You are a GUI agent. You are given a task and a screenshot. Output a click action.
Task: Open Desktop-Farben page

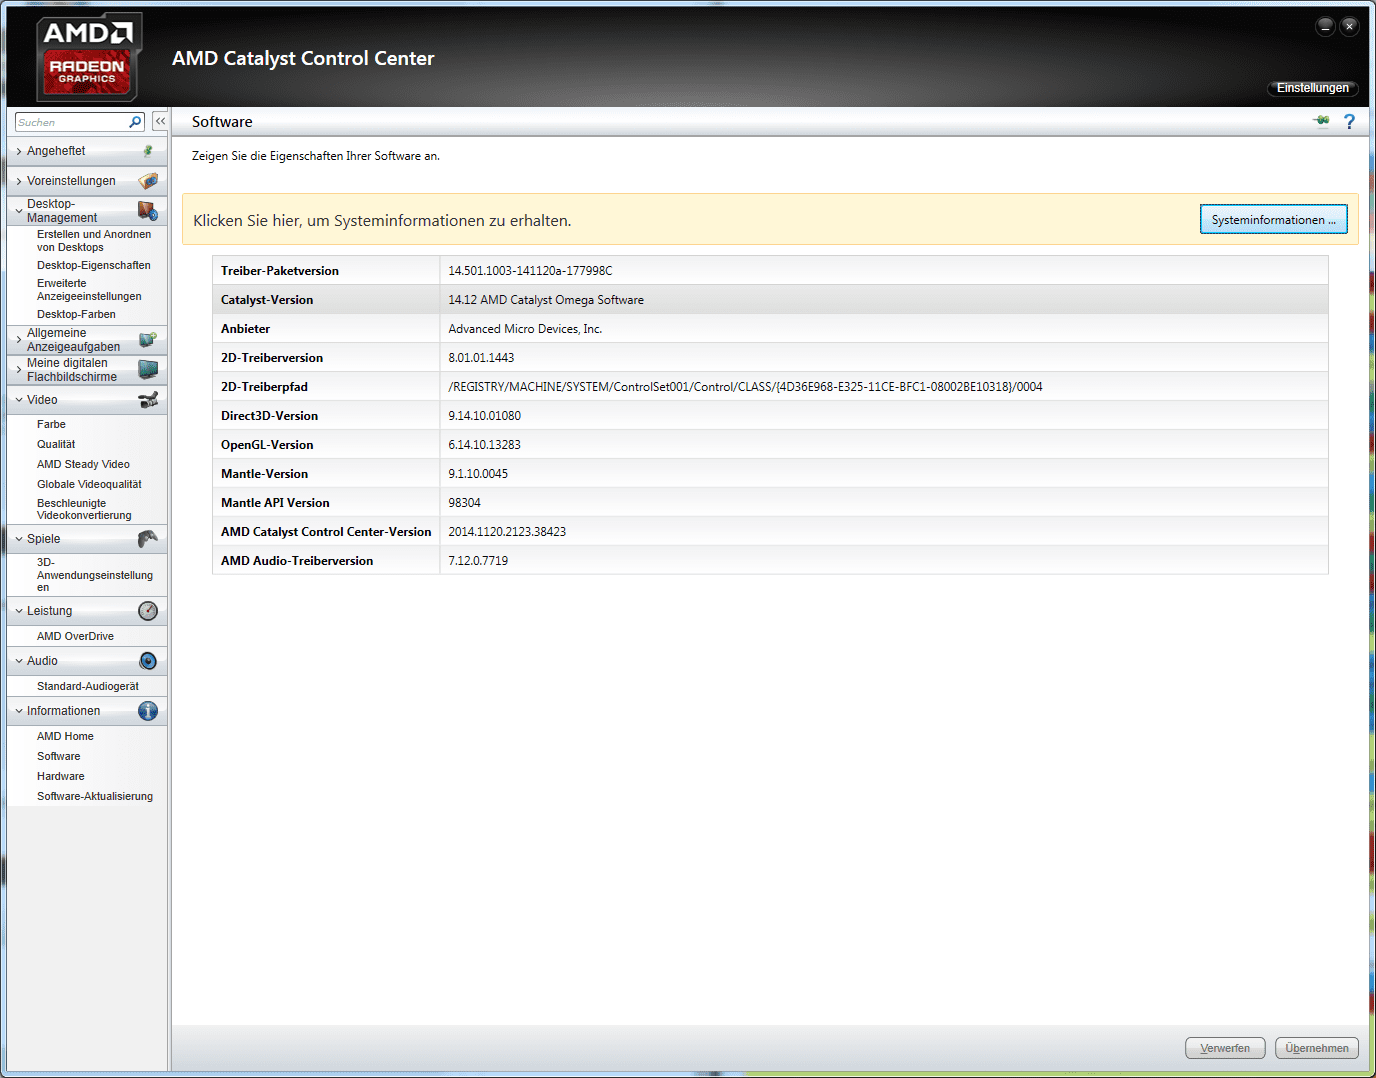click(x=76, y=314)
